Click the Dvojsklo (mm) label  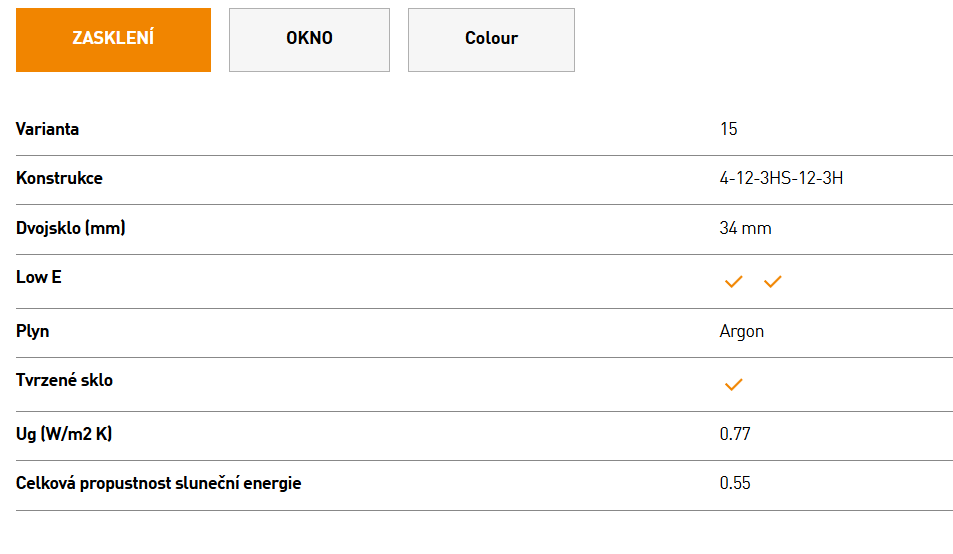coord(71,228)
